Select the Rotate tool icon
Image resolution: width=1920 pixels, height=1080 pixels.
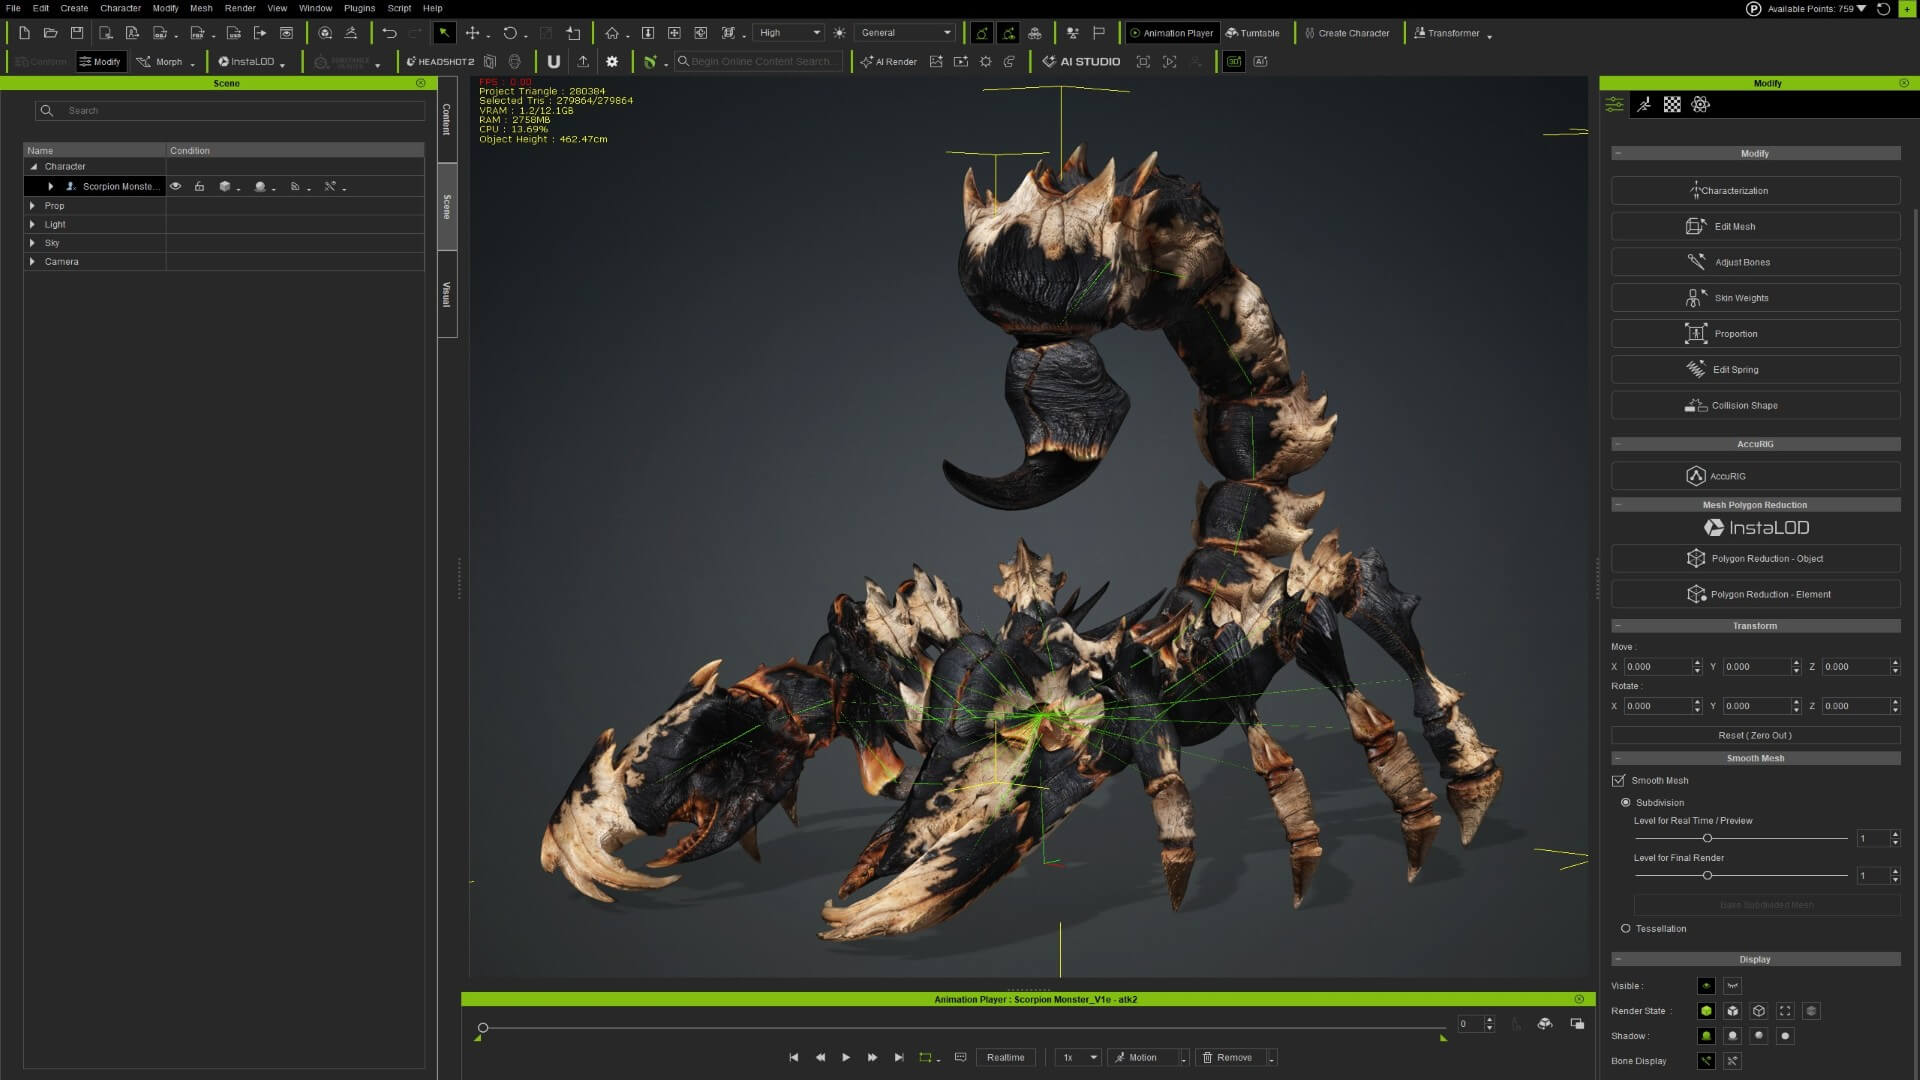click(510, 33)
